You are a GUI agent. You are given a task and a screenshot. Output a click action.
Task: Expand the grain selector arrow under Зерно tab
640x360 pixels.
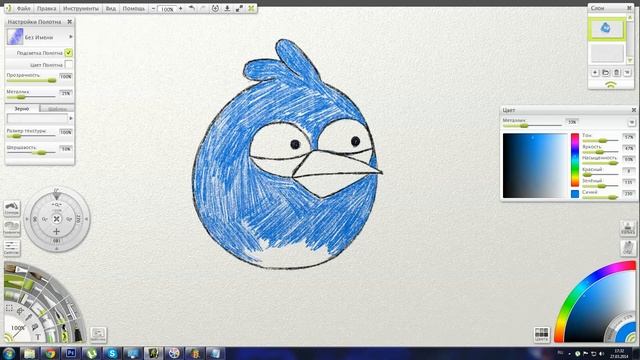pos(71,118)
